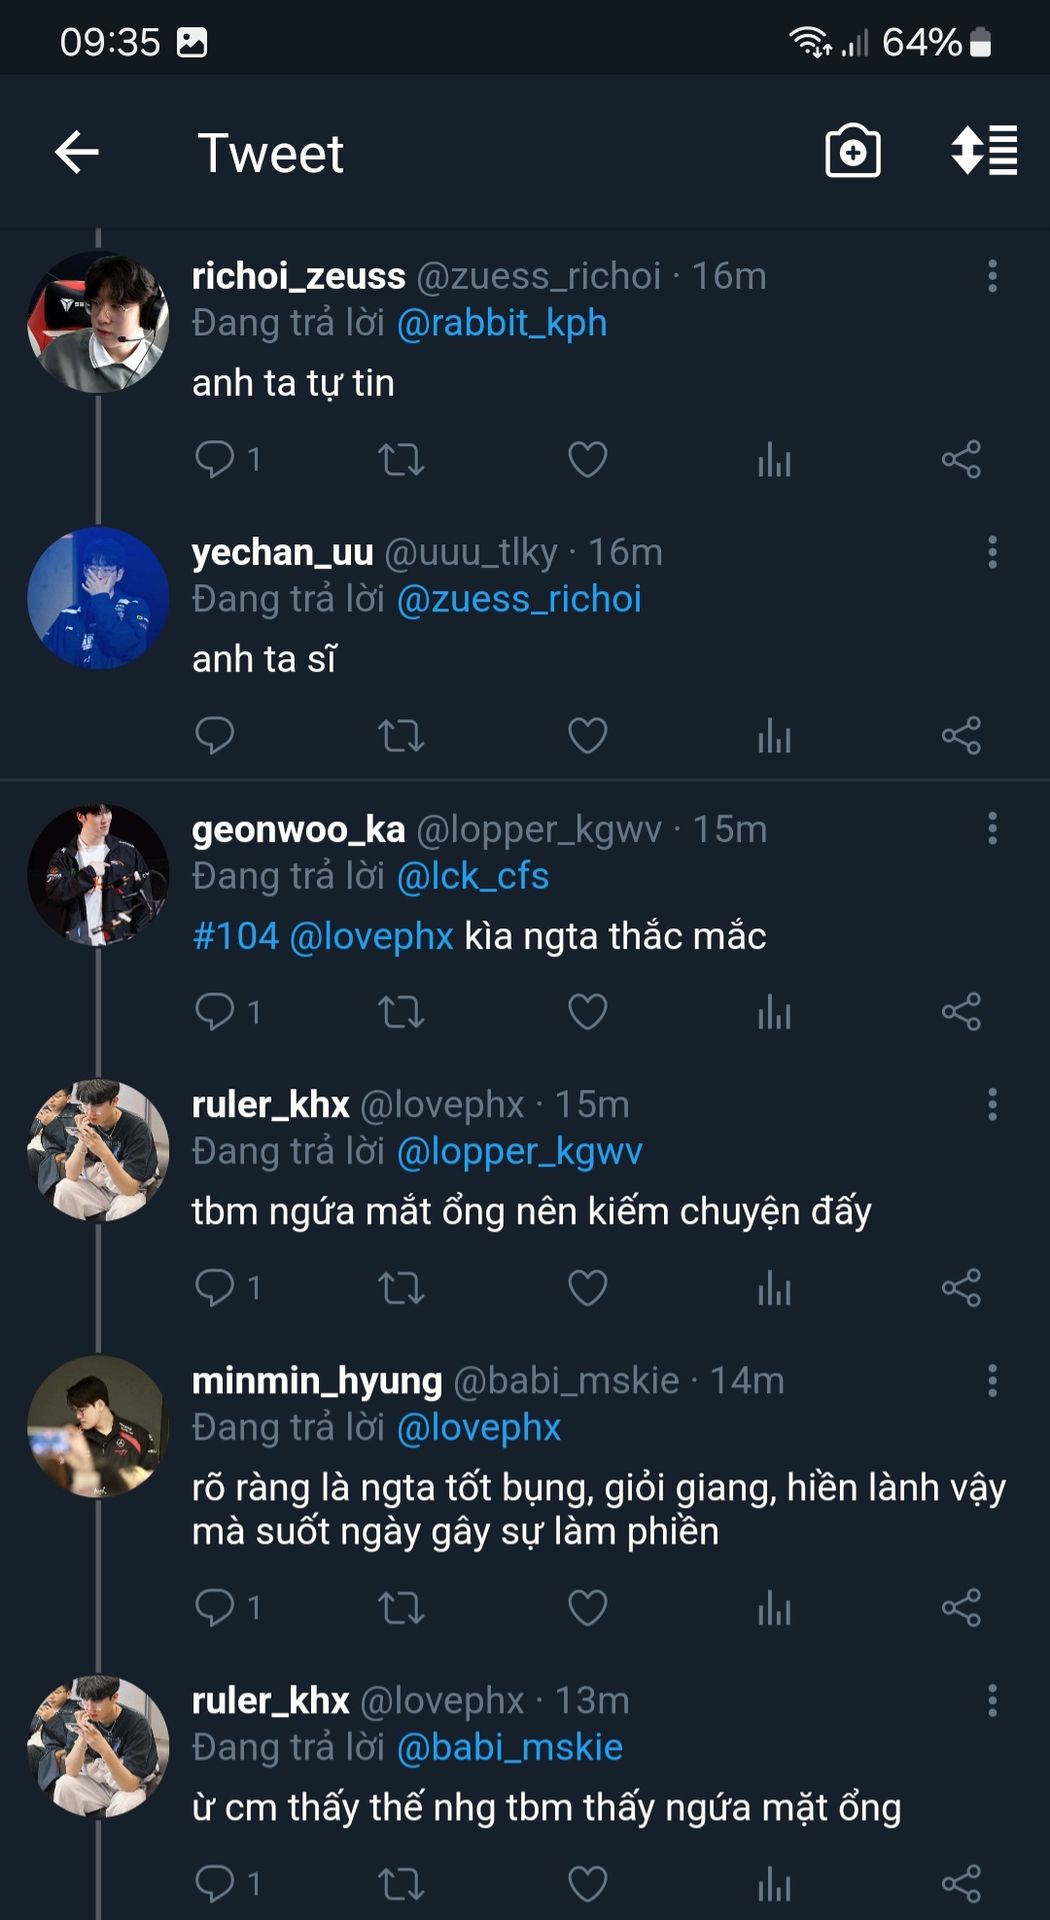The image size is (1050, 1920).
Task: Tap the #104 hashtag
Action: [x=235, y=936]
